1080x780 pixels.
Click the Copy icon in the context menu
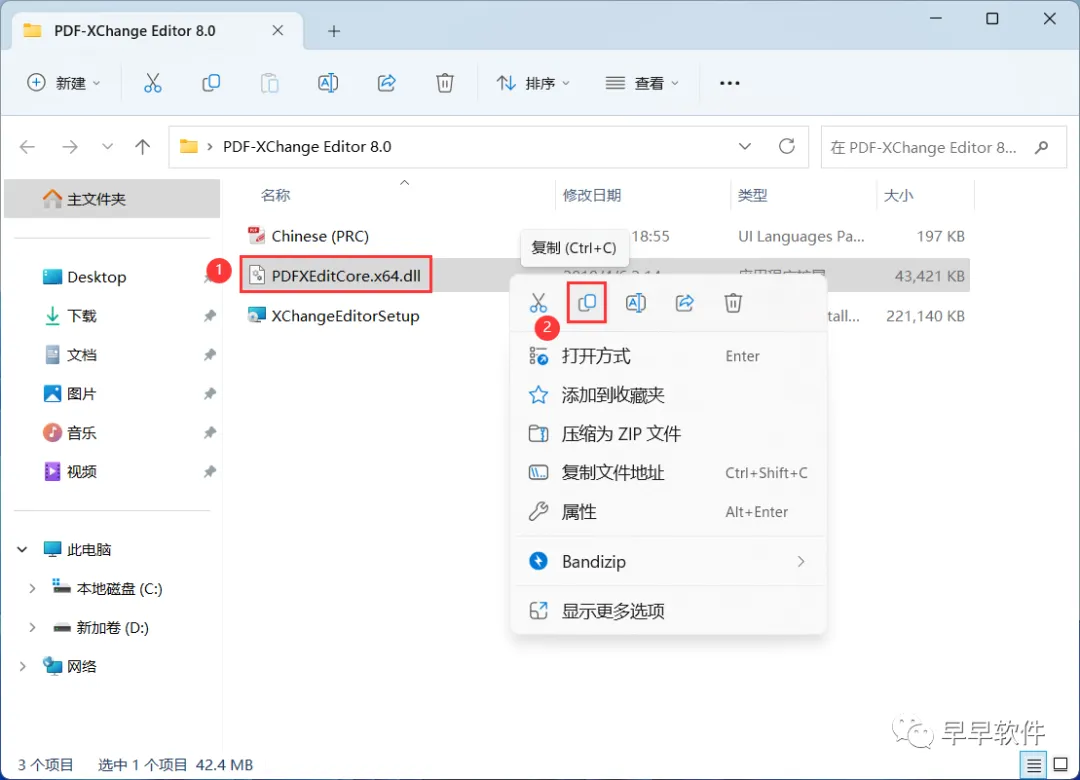[587, 302]
